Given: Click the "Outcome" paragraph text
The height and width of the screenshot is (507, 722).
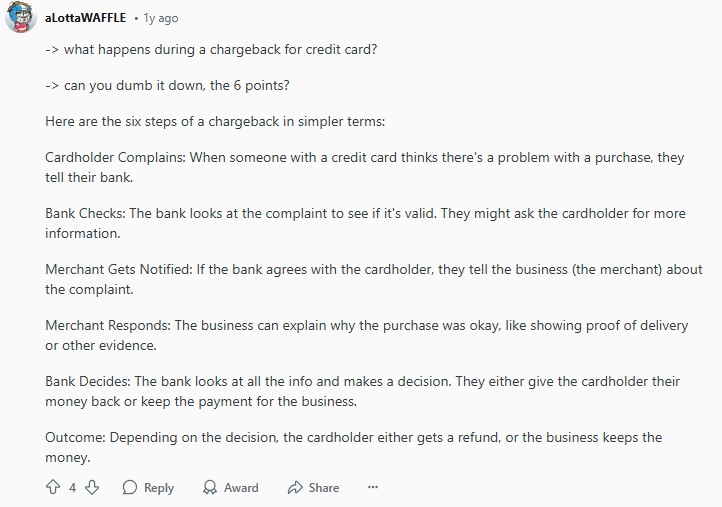Looking at the screenshot, I should (353, 447).
